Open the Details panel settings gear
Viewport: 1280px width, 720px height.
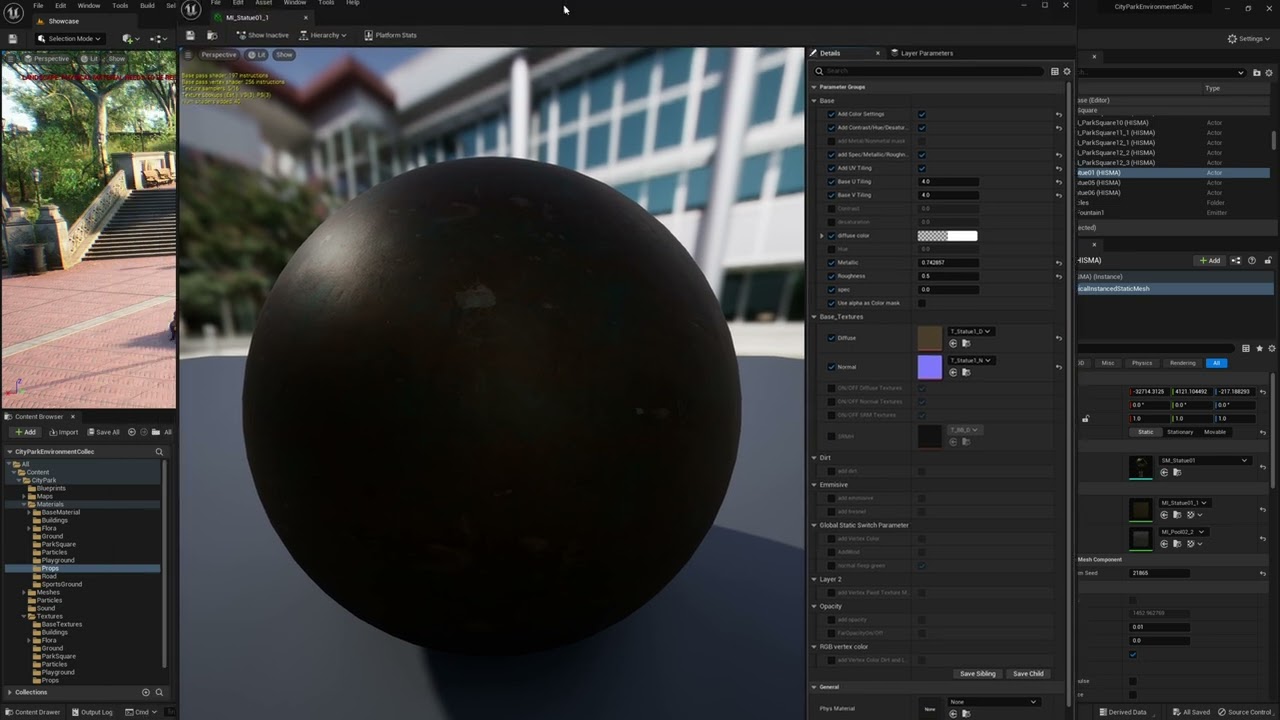pyautogui.click(x=1067, y=71)
